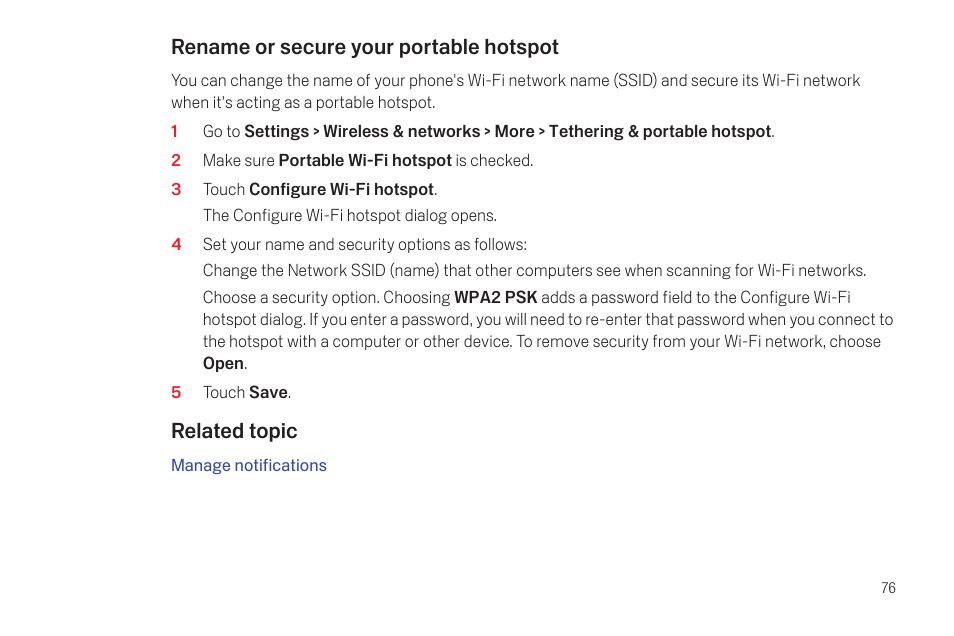Click the bold text Configure Wi-Fi hotspot
Screen dimensions: 954x636
pos(341,189)
